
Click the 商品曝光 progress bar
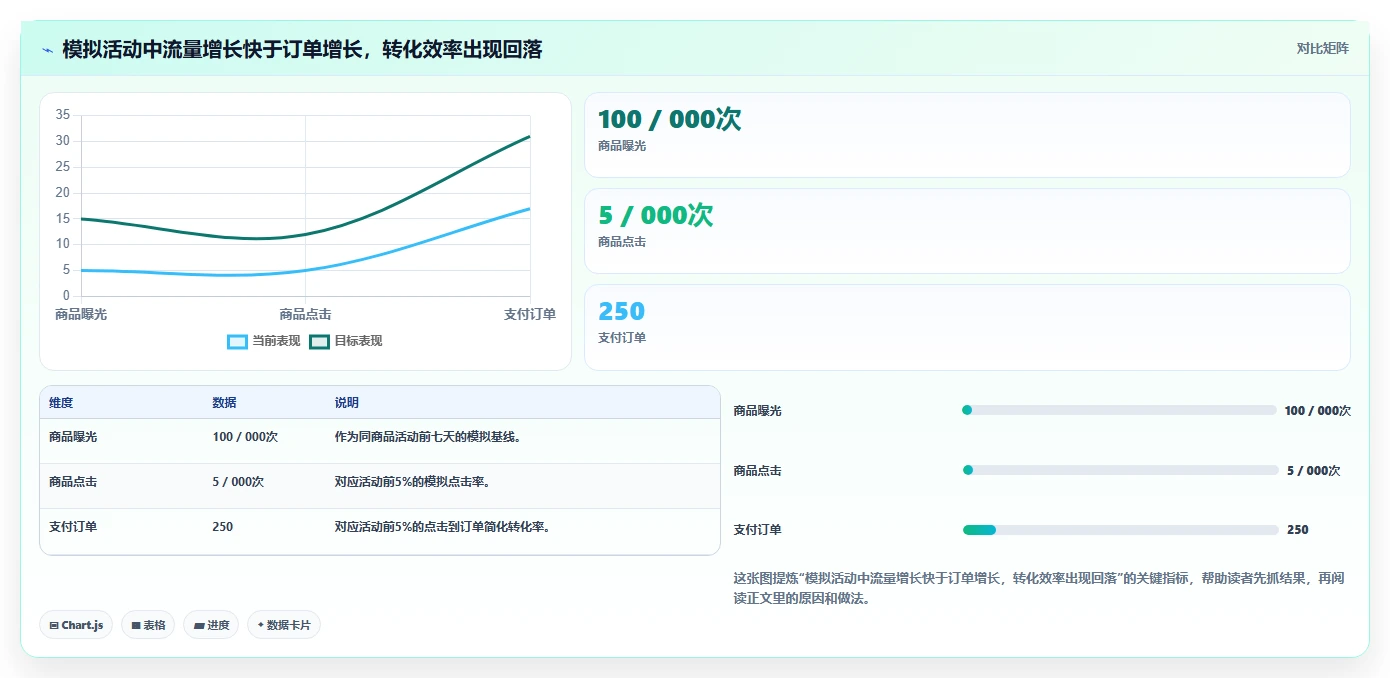[1119, 410]
